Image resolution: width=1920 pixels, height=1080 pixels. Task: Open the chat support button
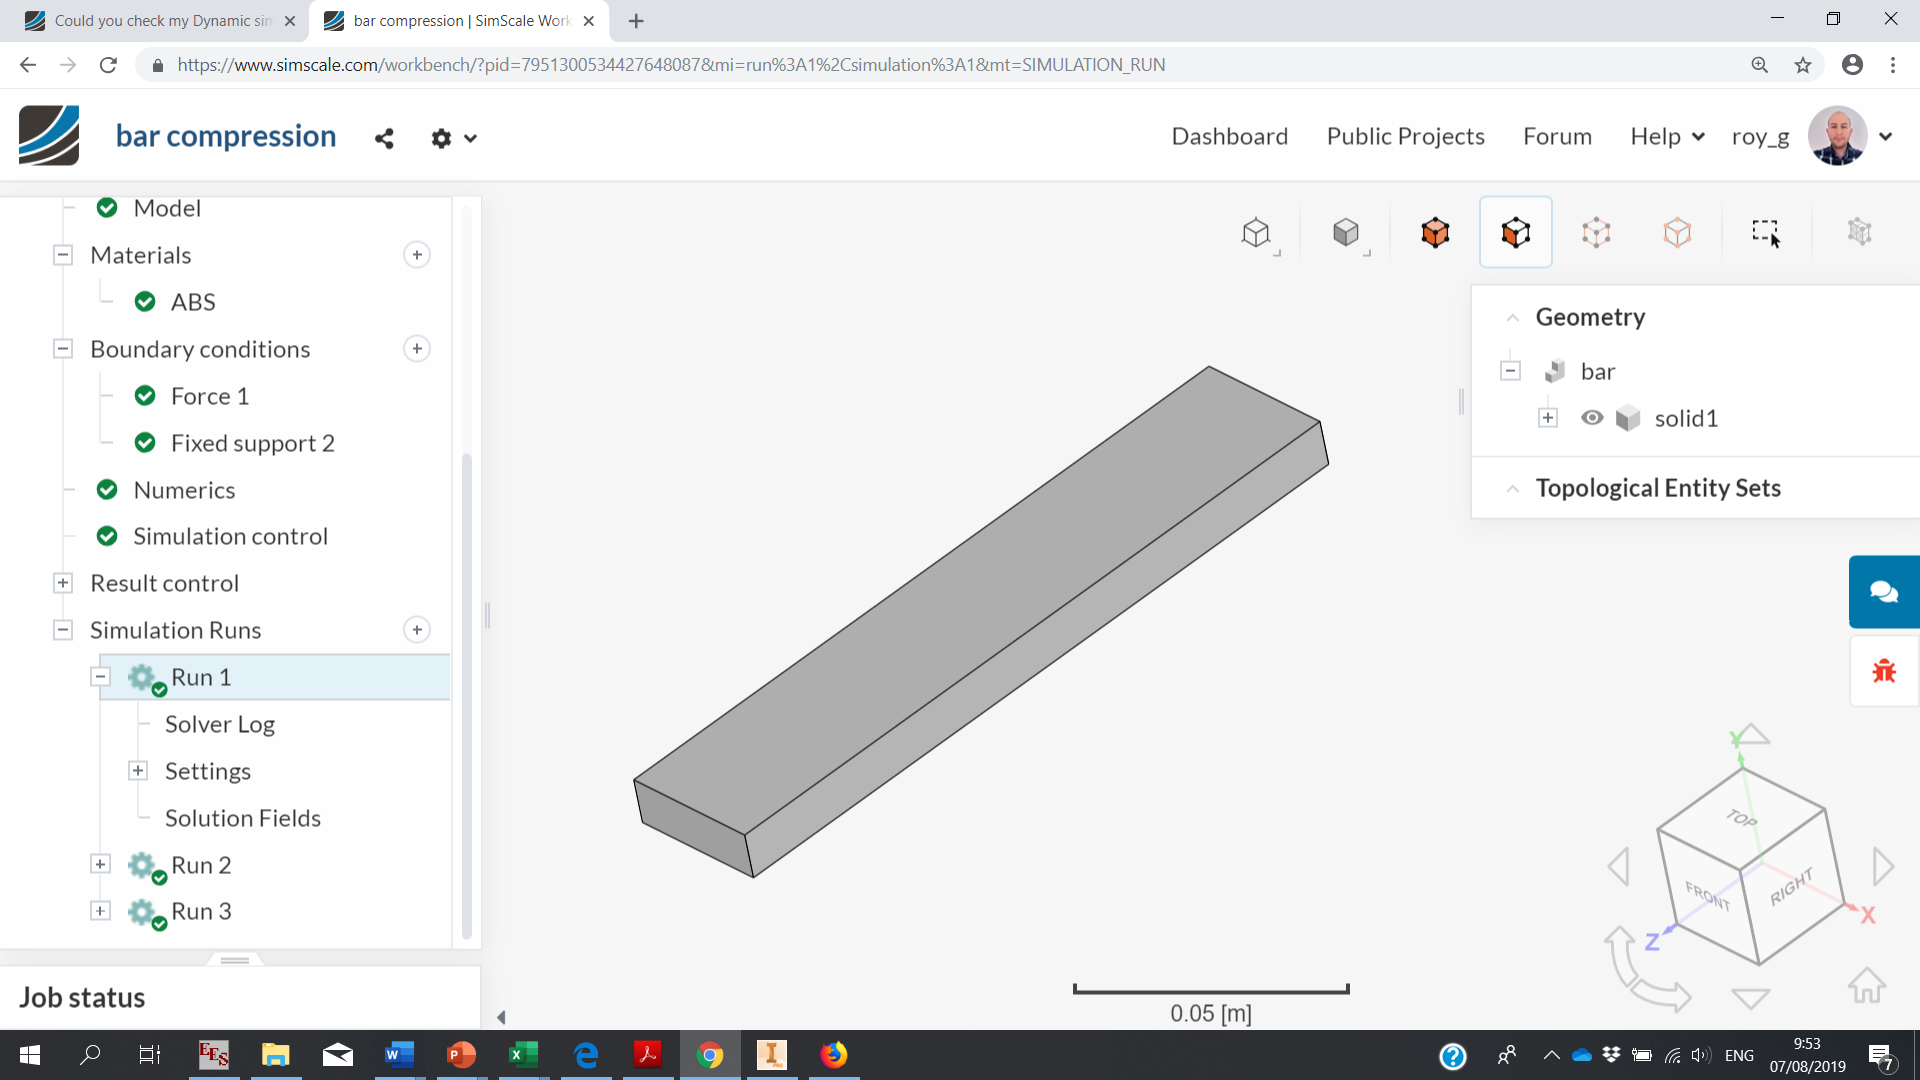pyautogui.click(x=1883, y=592)
